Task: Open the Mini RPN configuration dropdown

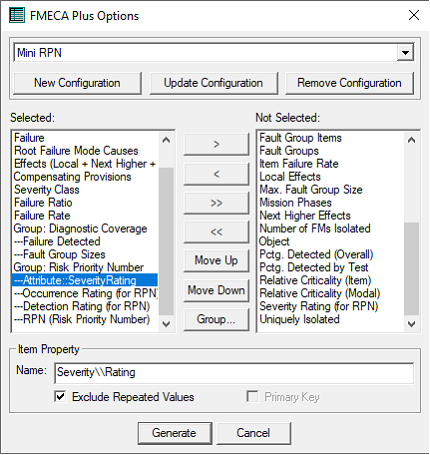Action: (x=405, y=53)
